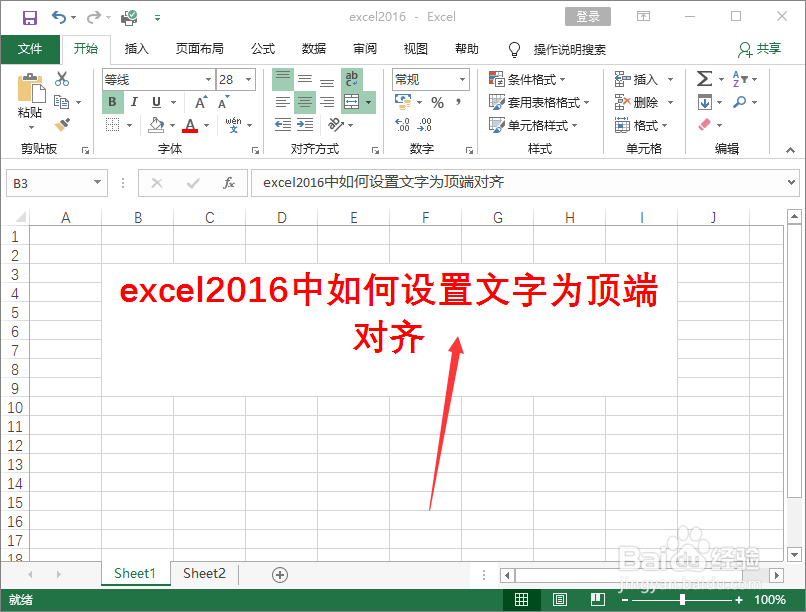Switch to the Sheet2 worksheet tab
Viewport: 806px width, 612px height.
pos(204,573)
